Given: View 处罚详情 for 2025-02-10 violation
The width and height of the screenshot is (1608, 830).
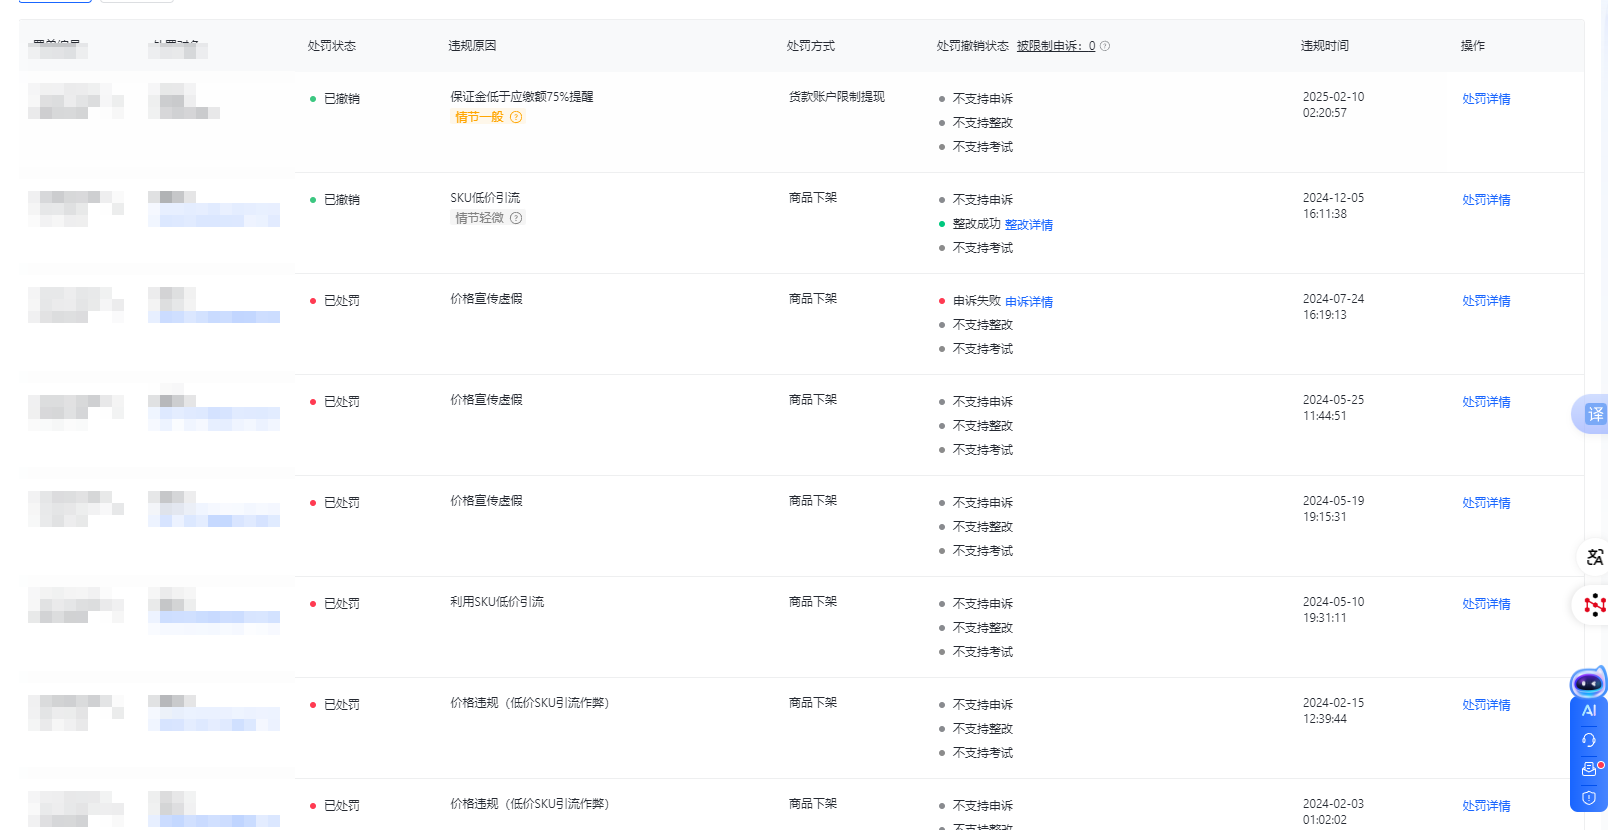Looking at the screenshot, I should pos(1486,99).
